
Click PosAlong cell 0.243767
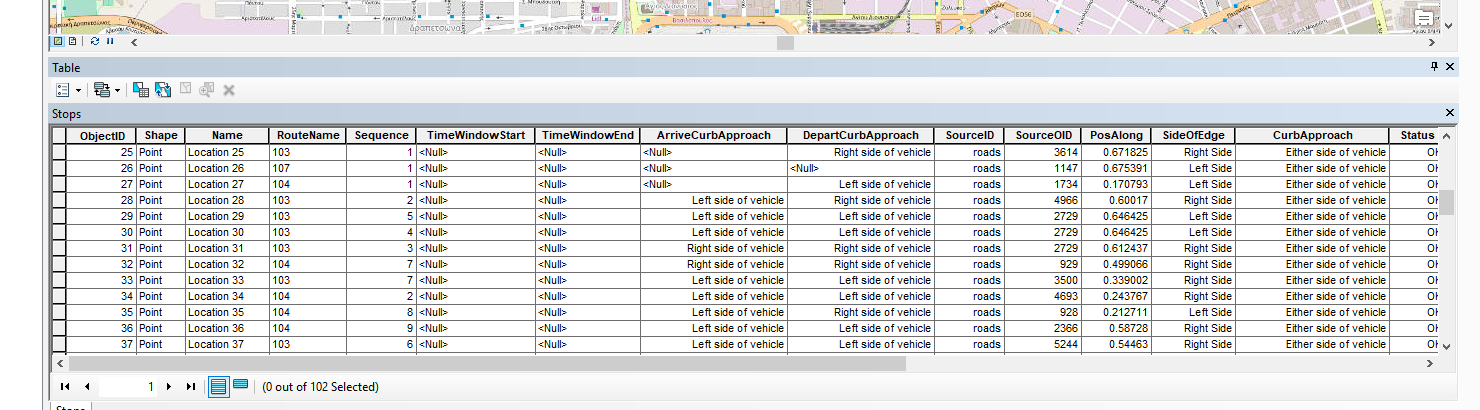pos(1117,296)
